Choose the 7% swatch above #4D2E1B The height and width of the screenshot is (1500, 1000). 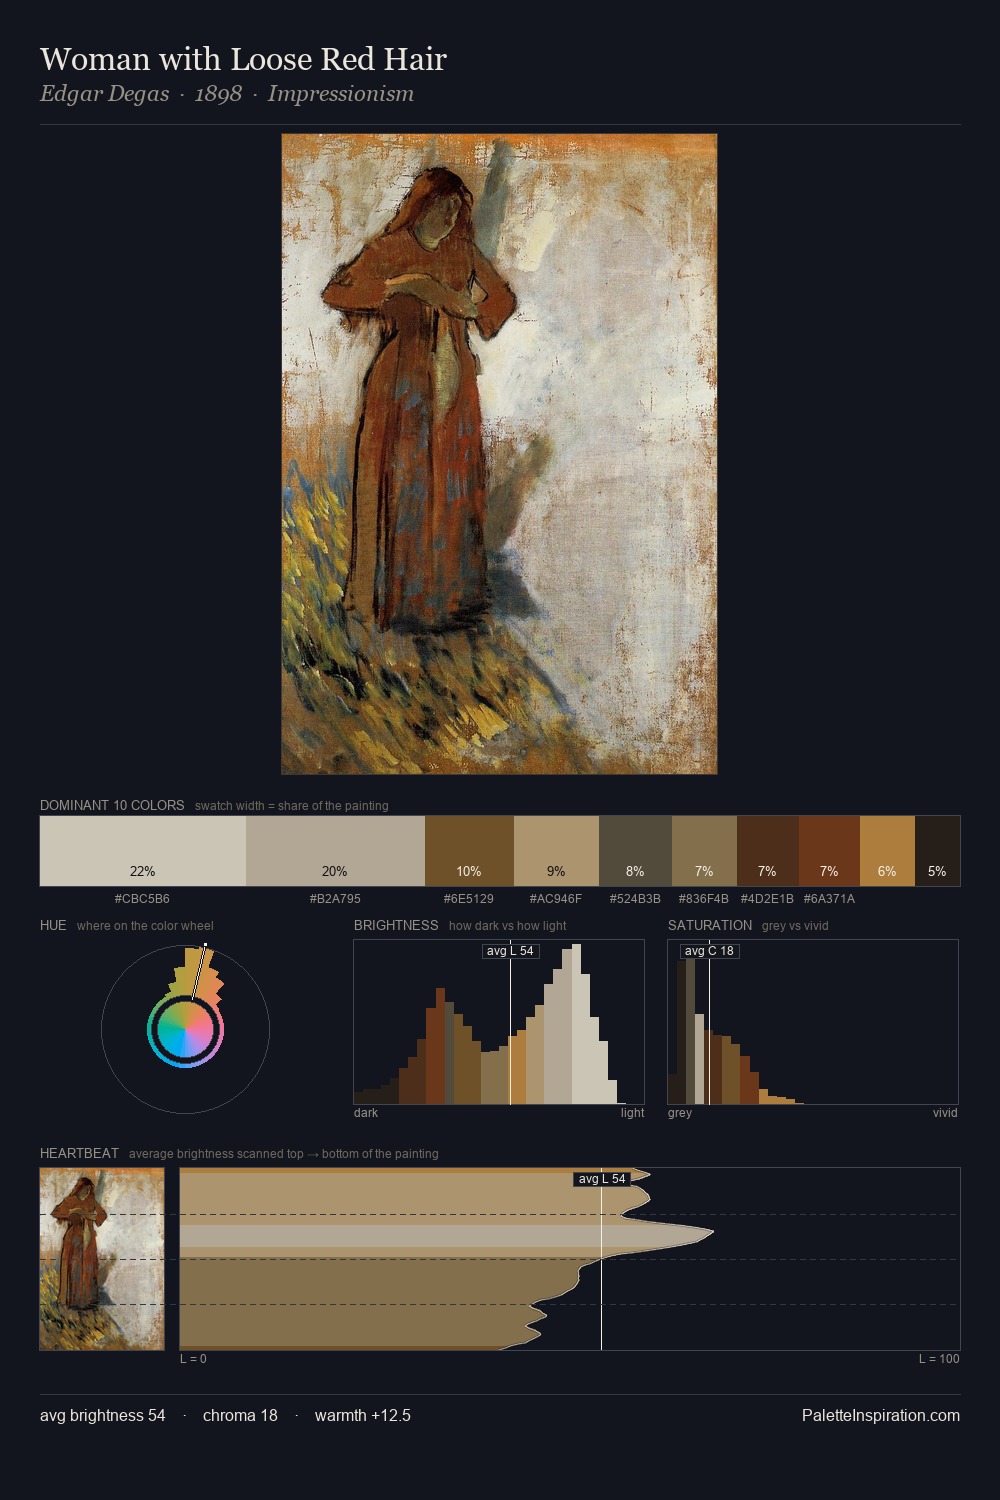point(767,851)
